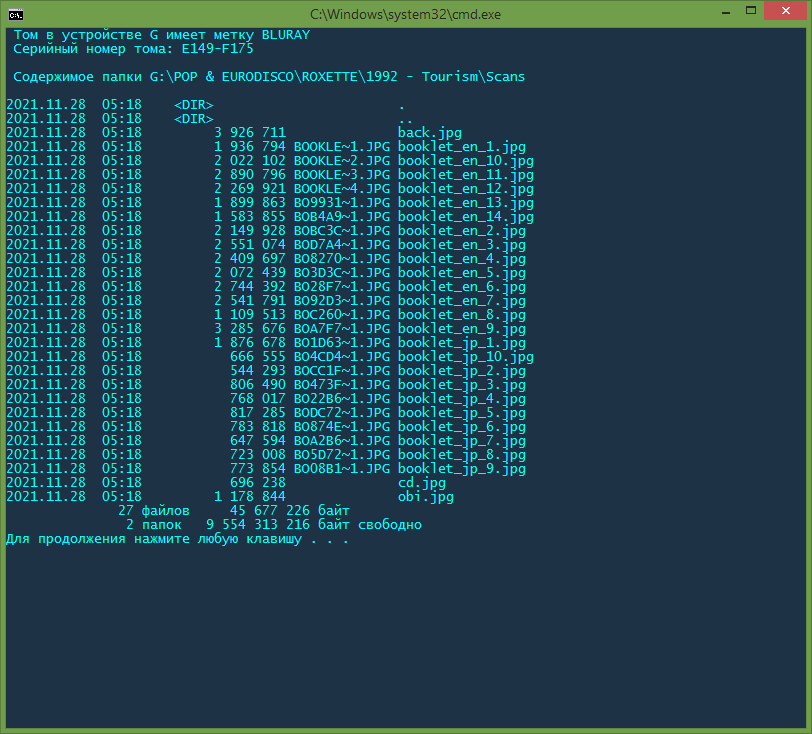Click short name BOOKLE~1.JPG
Screen dimensions: 812x734
coord(342,147)
